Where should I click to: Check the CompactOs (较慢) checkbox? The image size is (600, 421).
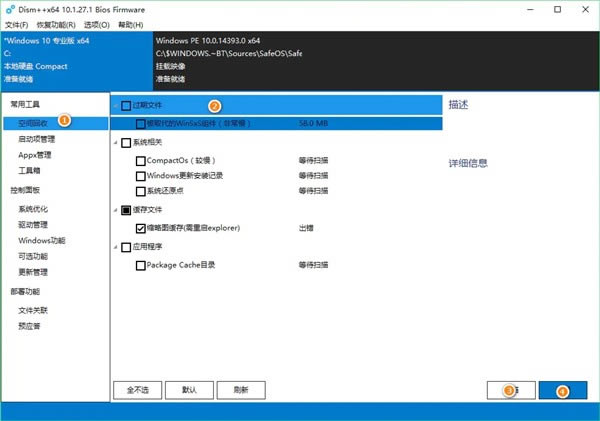[140, 161]
